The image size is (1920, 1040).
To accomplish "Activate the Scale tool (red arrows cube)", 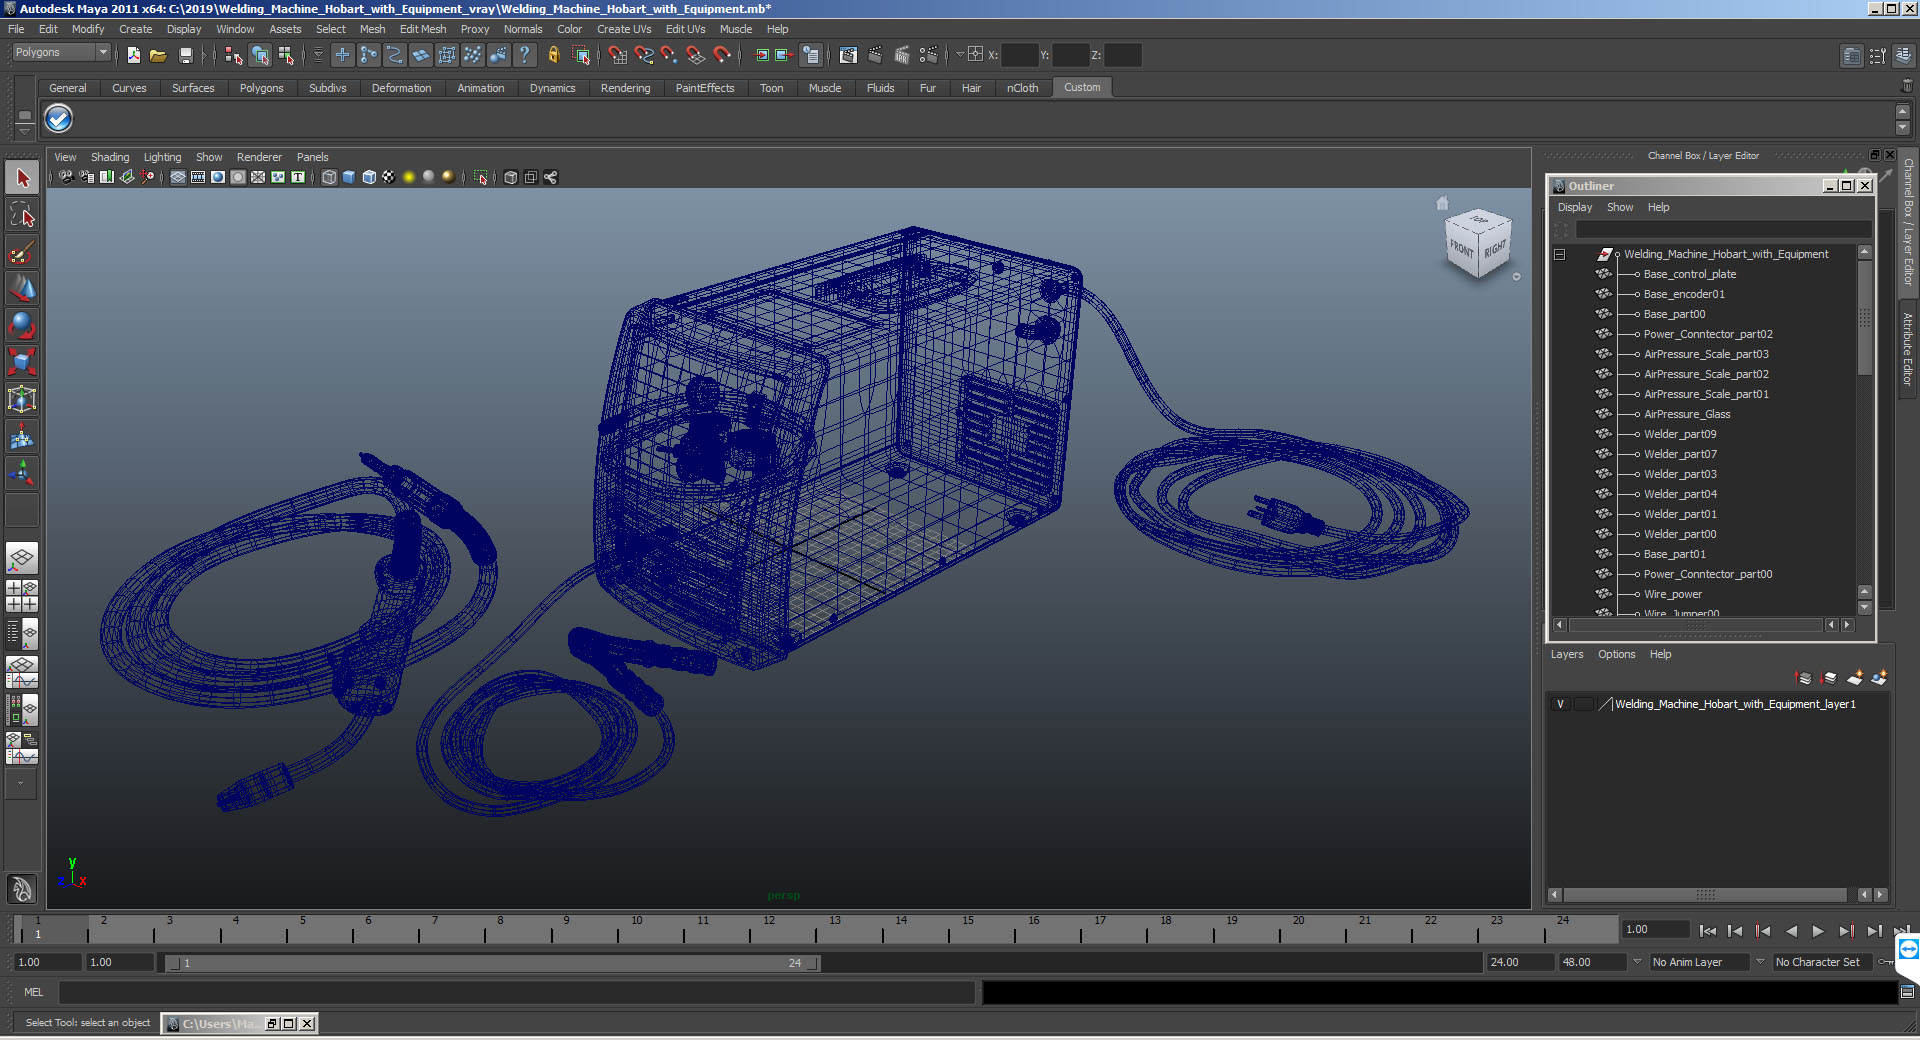I will click(x=22, y=361).
